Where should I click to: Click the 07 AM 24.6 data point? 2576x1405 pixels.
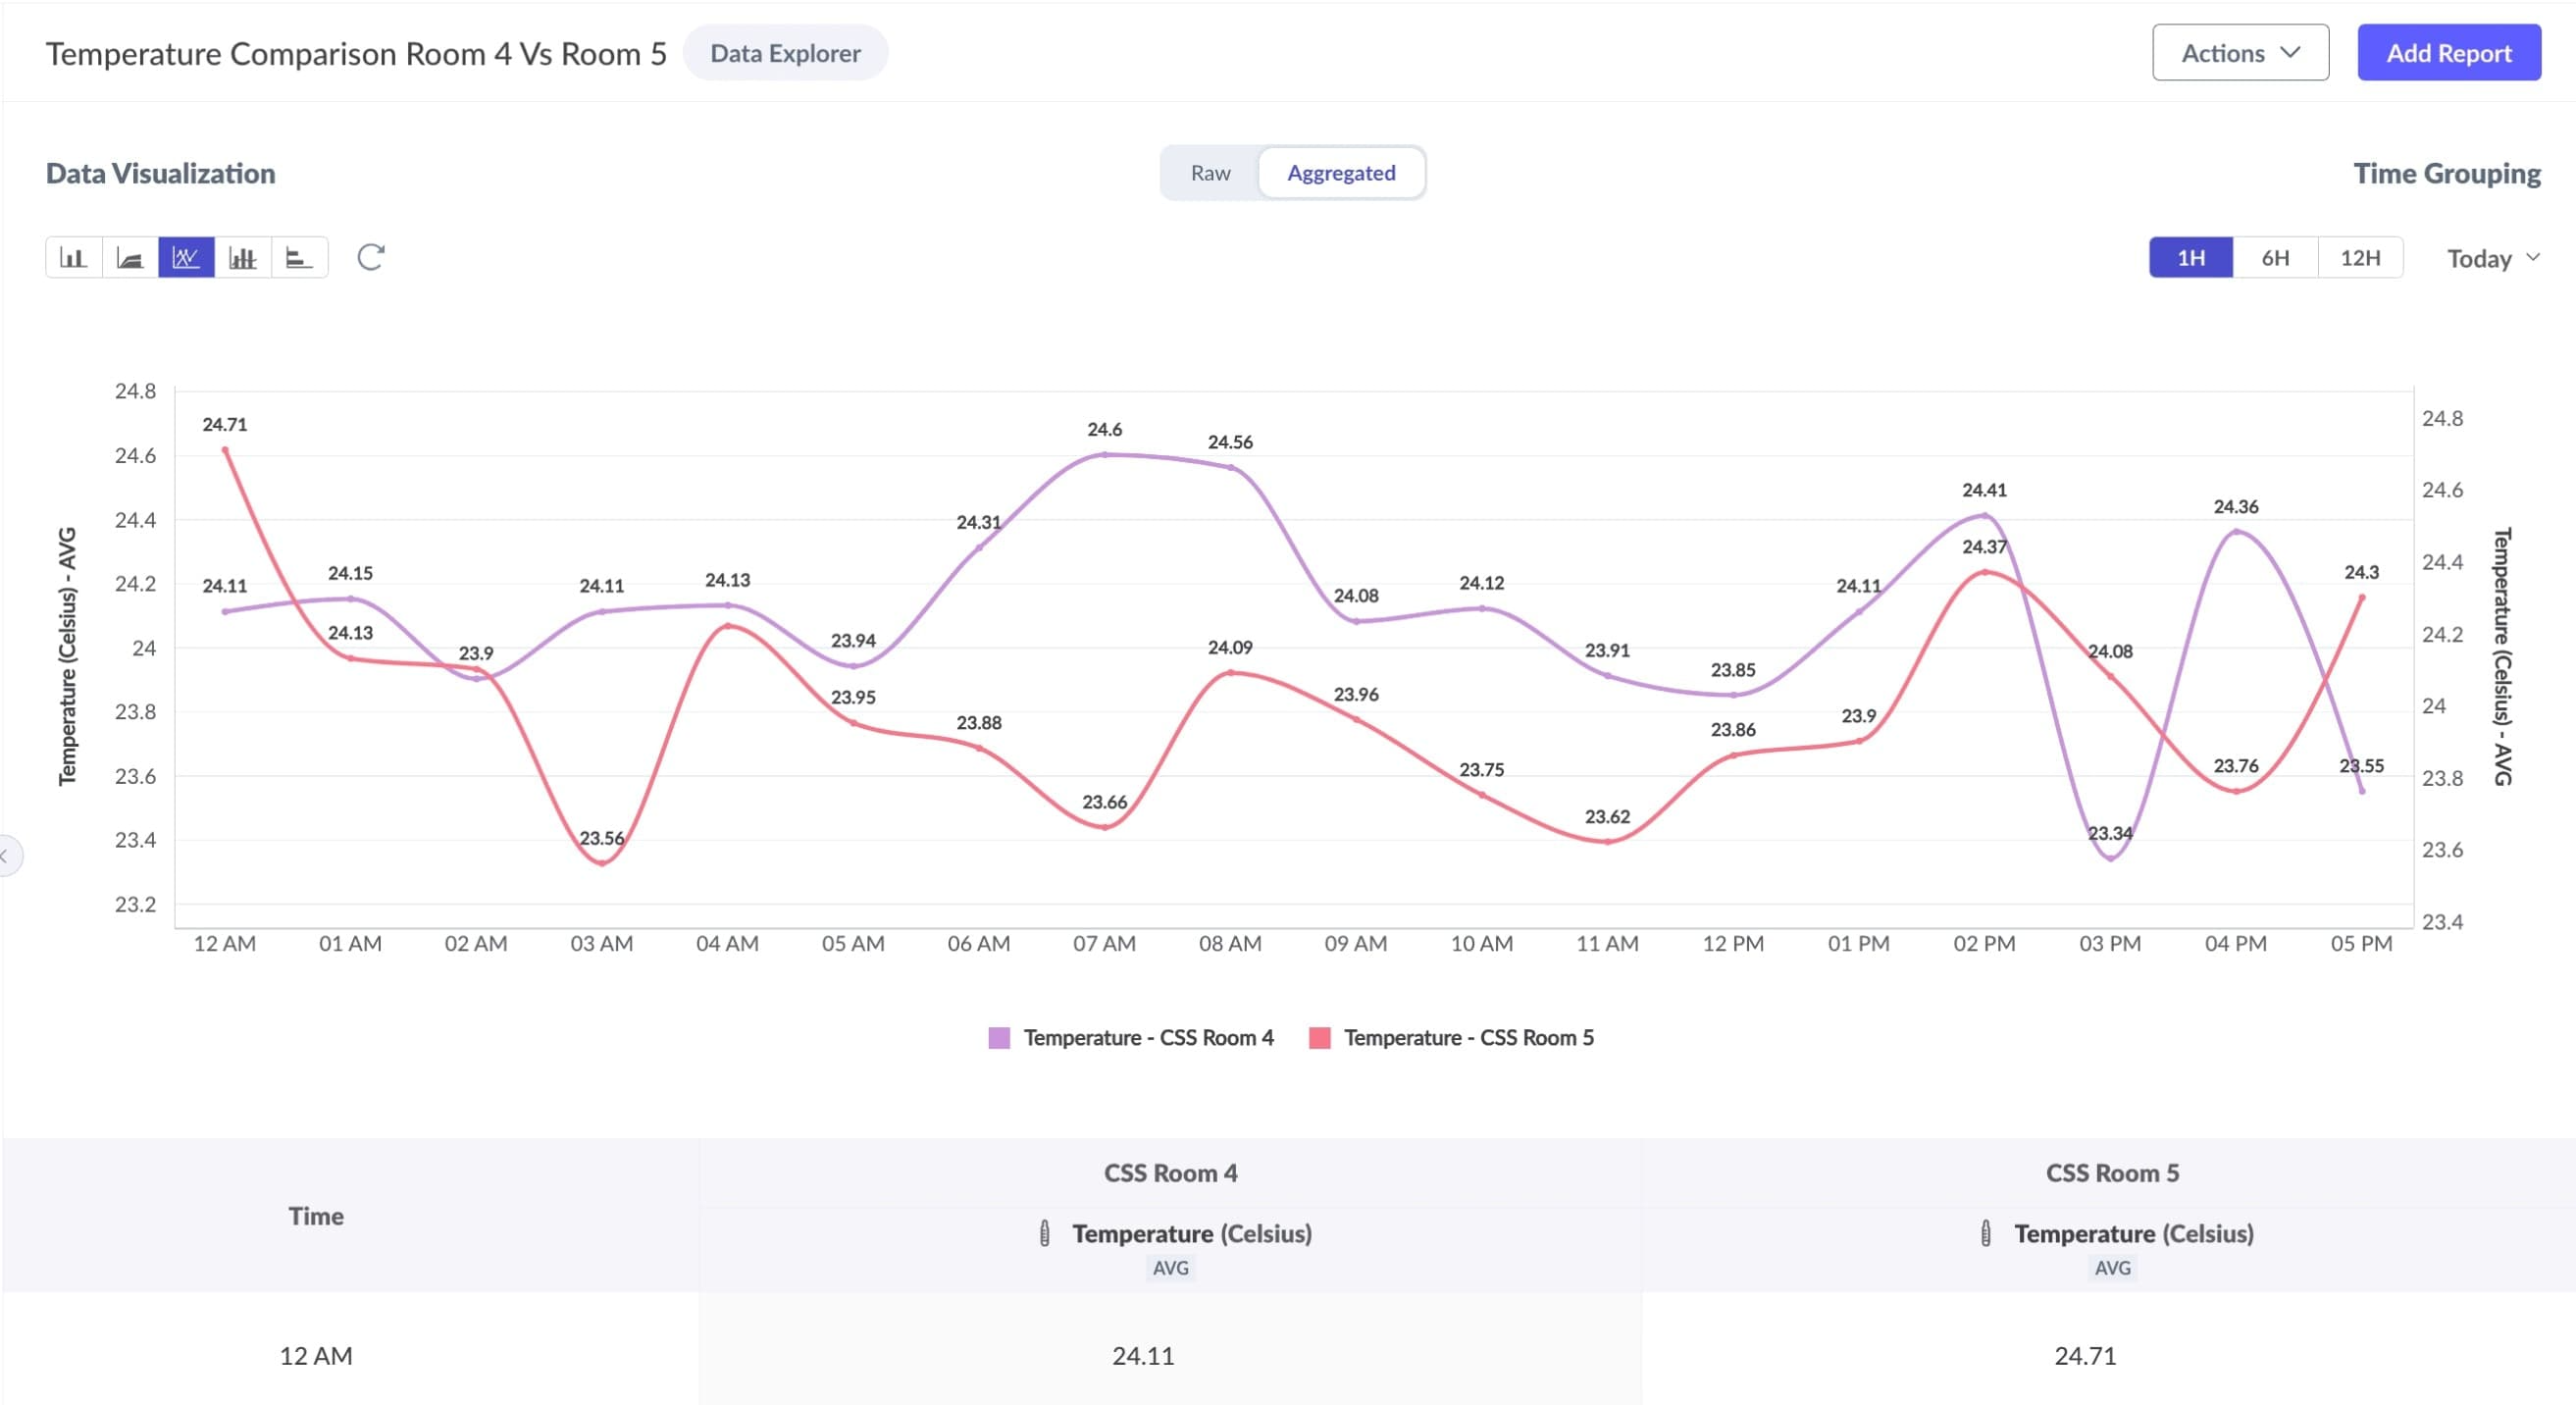click(x=1105, y=455)
